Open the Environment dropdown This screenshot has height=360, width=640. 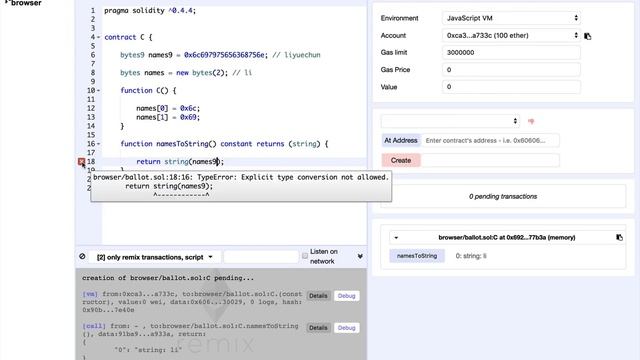[x=511, y=18]
